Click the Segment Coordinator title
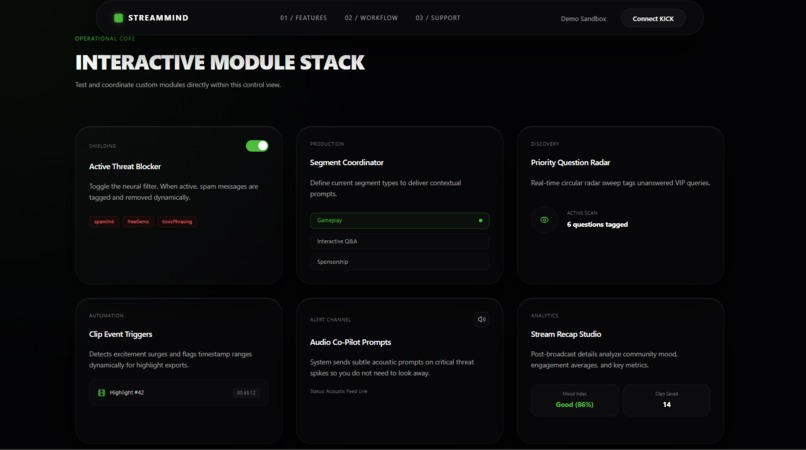Image resolution: width=806 pixels, height=450 pixels. 346,163
